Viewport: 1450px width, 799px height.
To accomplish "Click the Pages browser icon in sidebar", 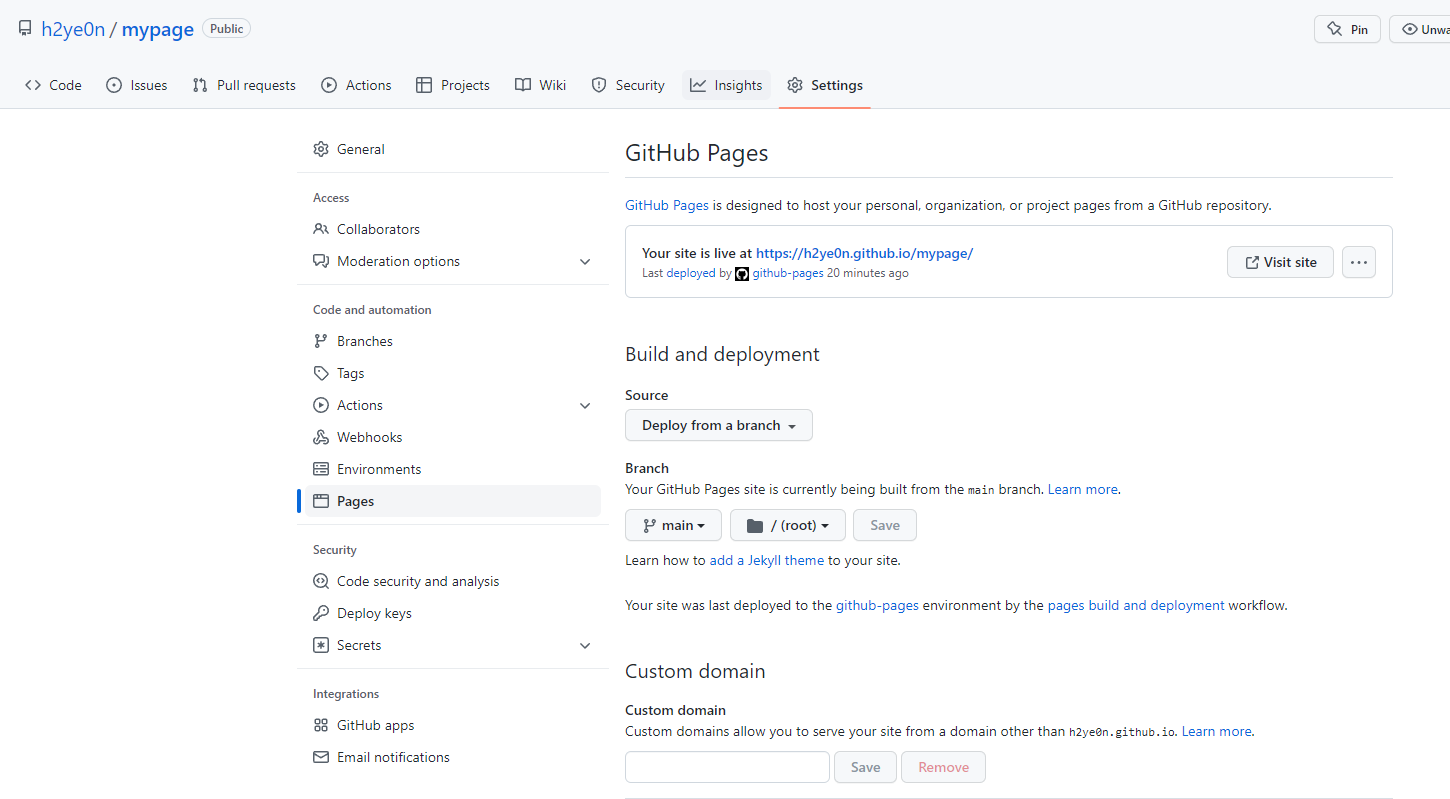I will click(321, 501).
